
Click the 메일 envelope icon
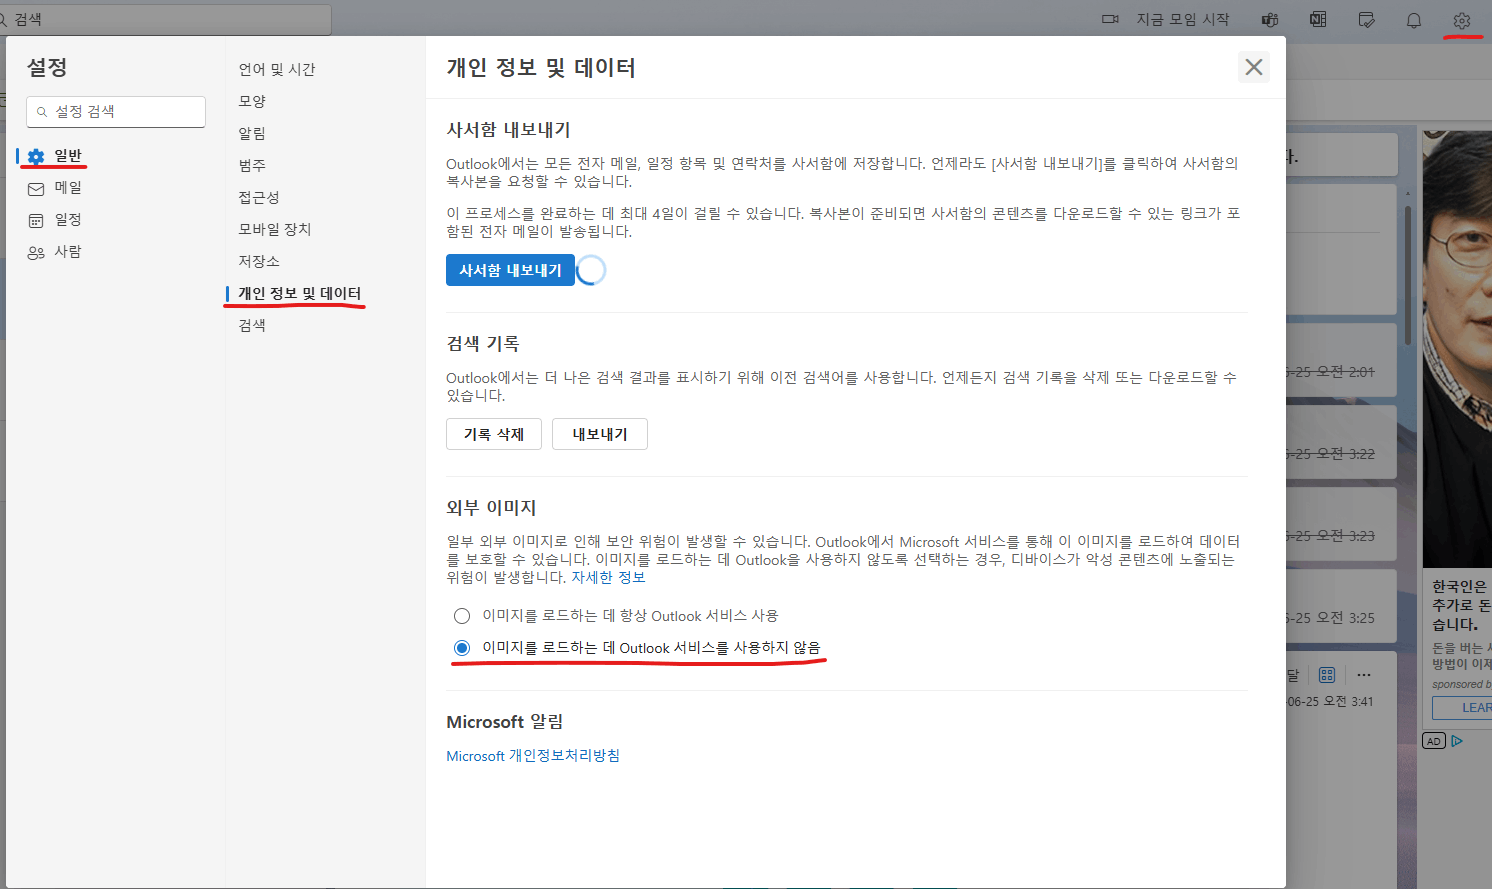pyautogui.click(x=36, y=188)
